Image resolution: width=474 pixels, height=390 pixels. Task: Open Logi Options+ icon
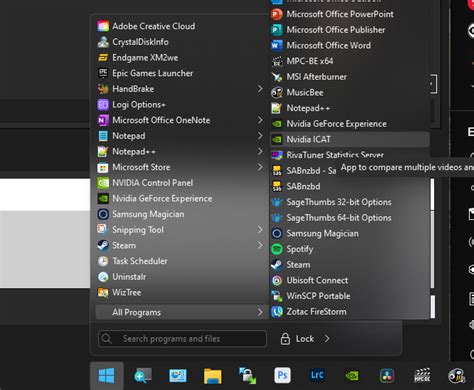[x=103, y=104]
